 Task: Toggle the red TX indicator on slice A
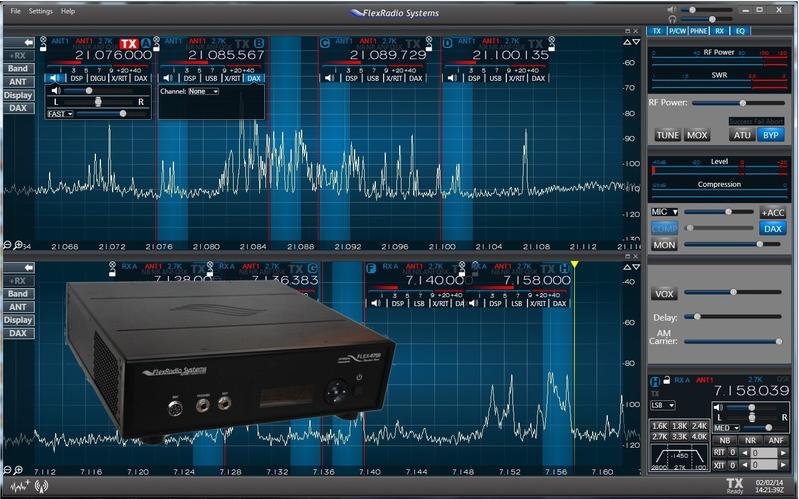pos(128,44)
